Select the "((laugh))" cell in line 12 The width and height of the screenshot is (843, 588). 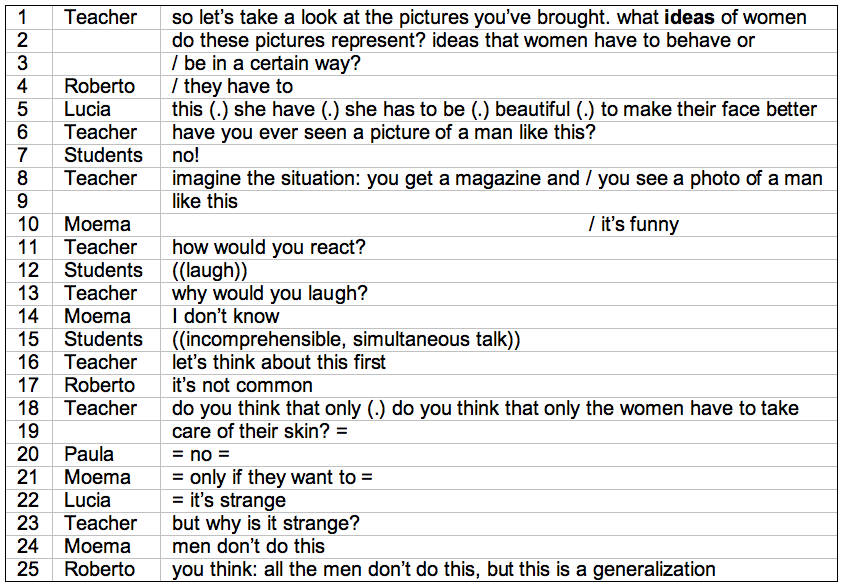pyautogui.click(x=498, y=270)
